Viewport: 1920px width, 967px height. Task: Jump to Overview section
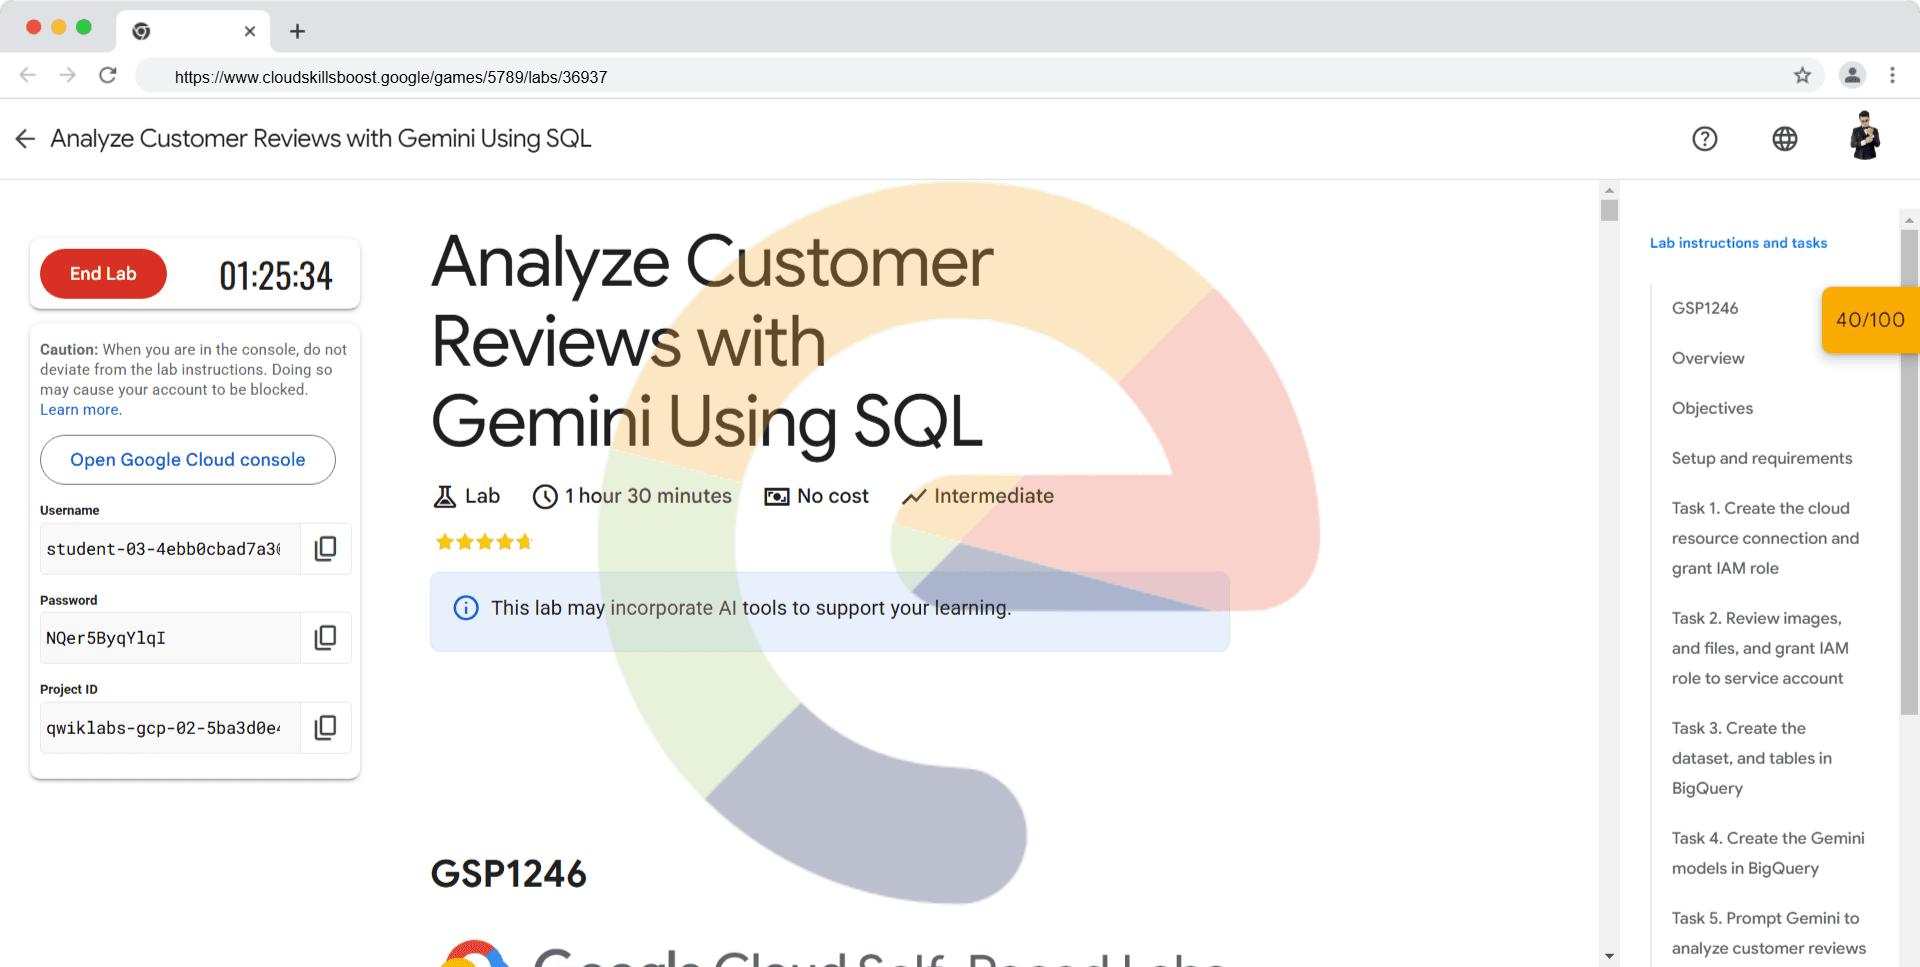(1708, 358)
